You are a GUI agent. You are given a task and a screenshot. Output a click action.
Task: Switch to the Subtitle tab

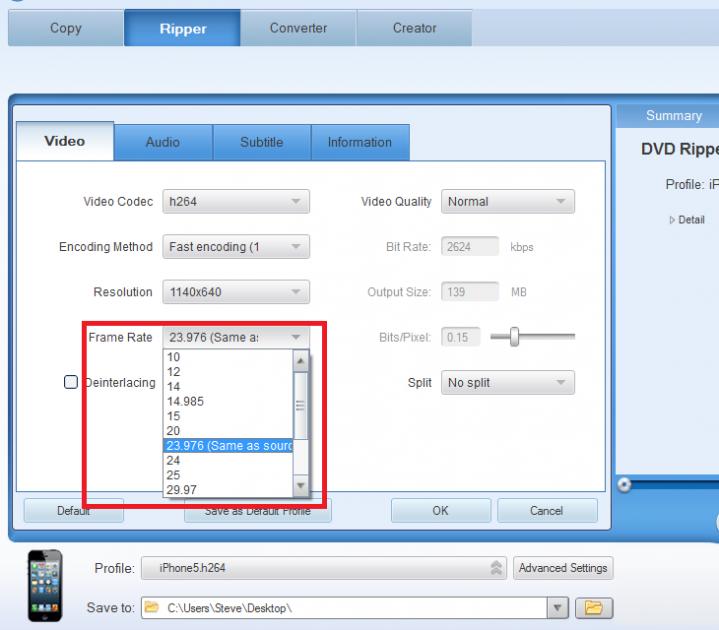pyautogui.click(x=261, y=143)
